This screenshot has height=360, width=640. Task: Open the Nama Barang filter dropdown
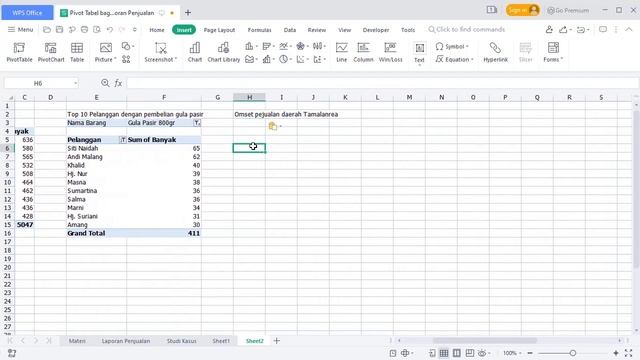point(197,123)
